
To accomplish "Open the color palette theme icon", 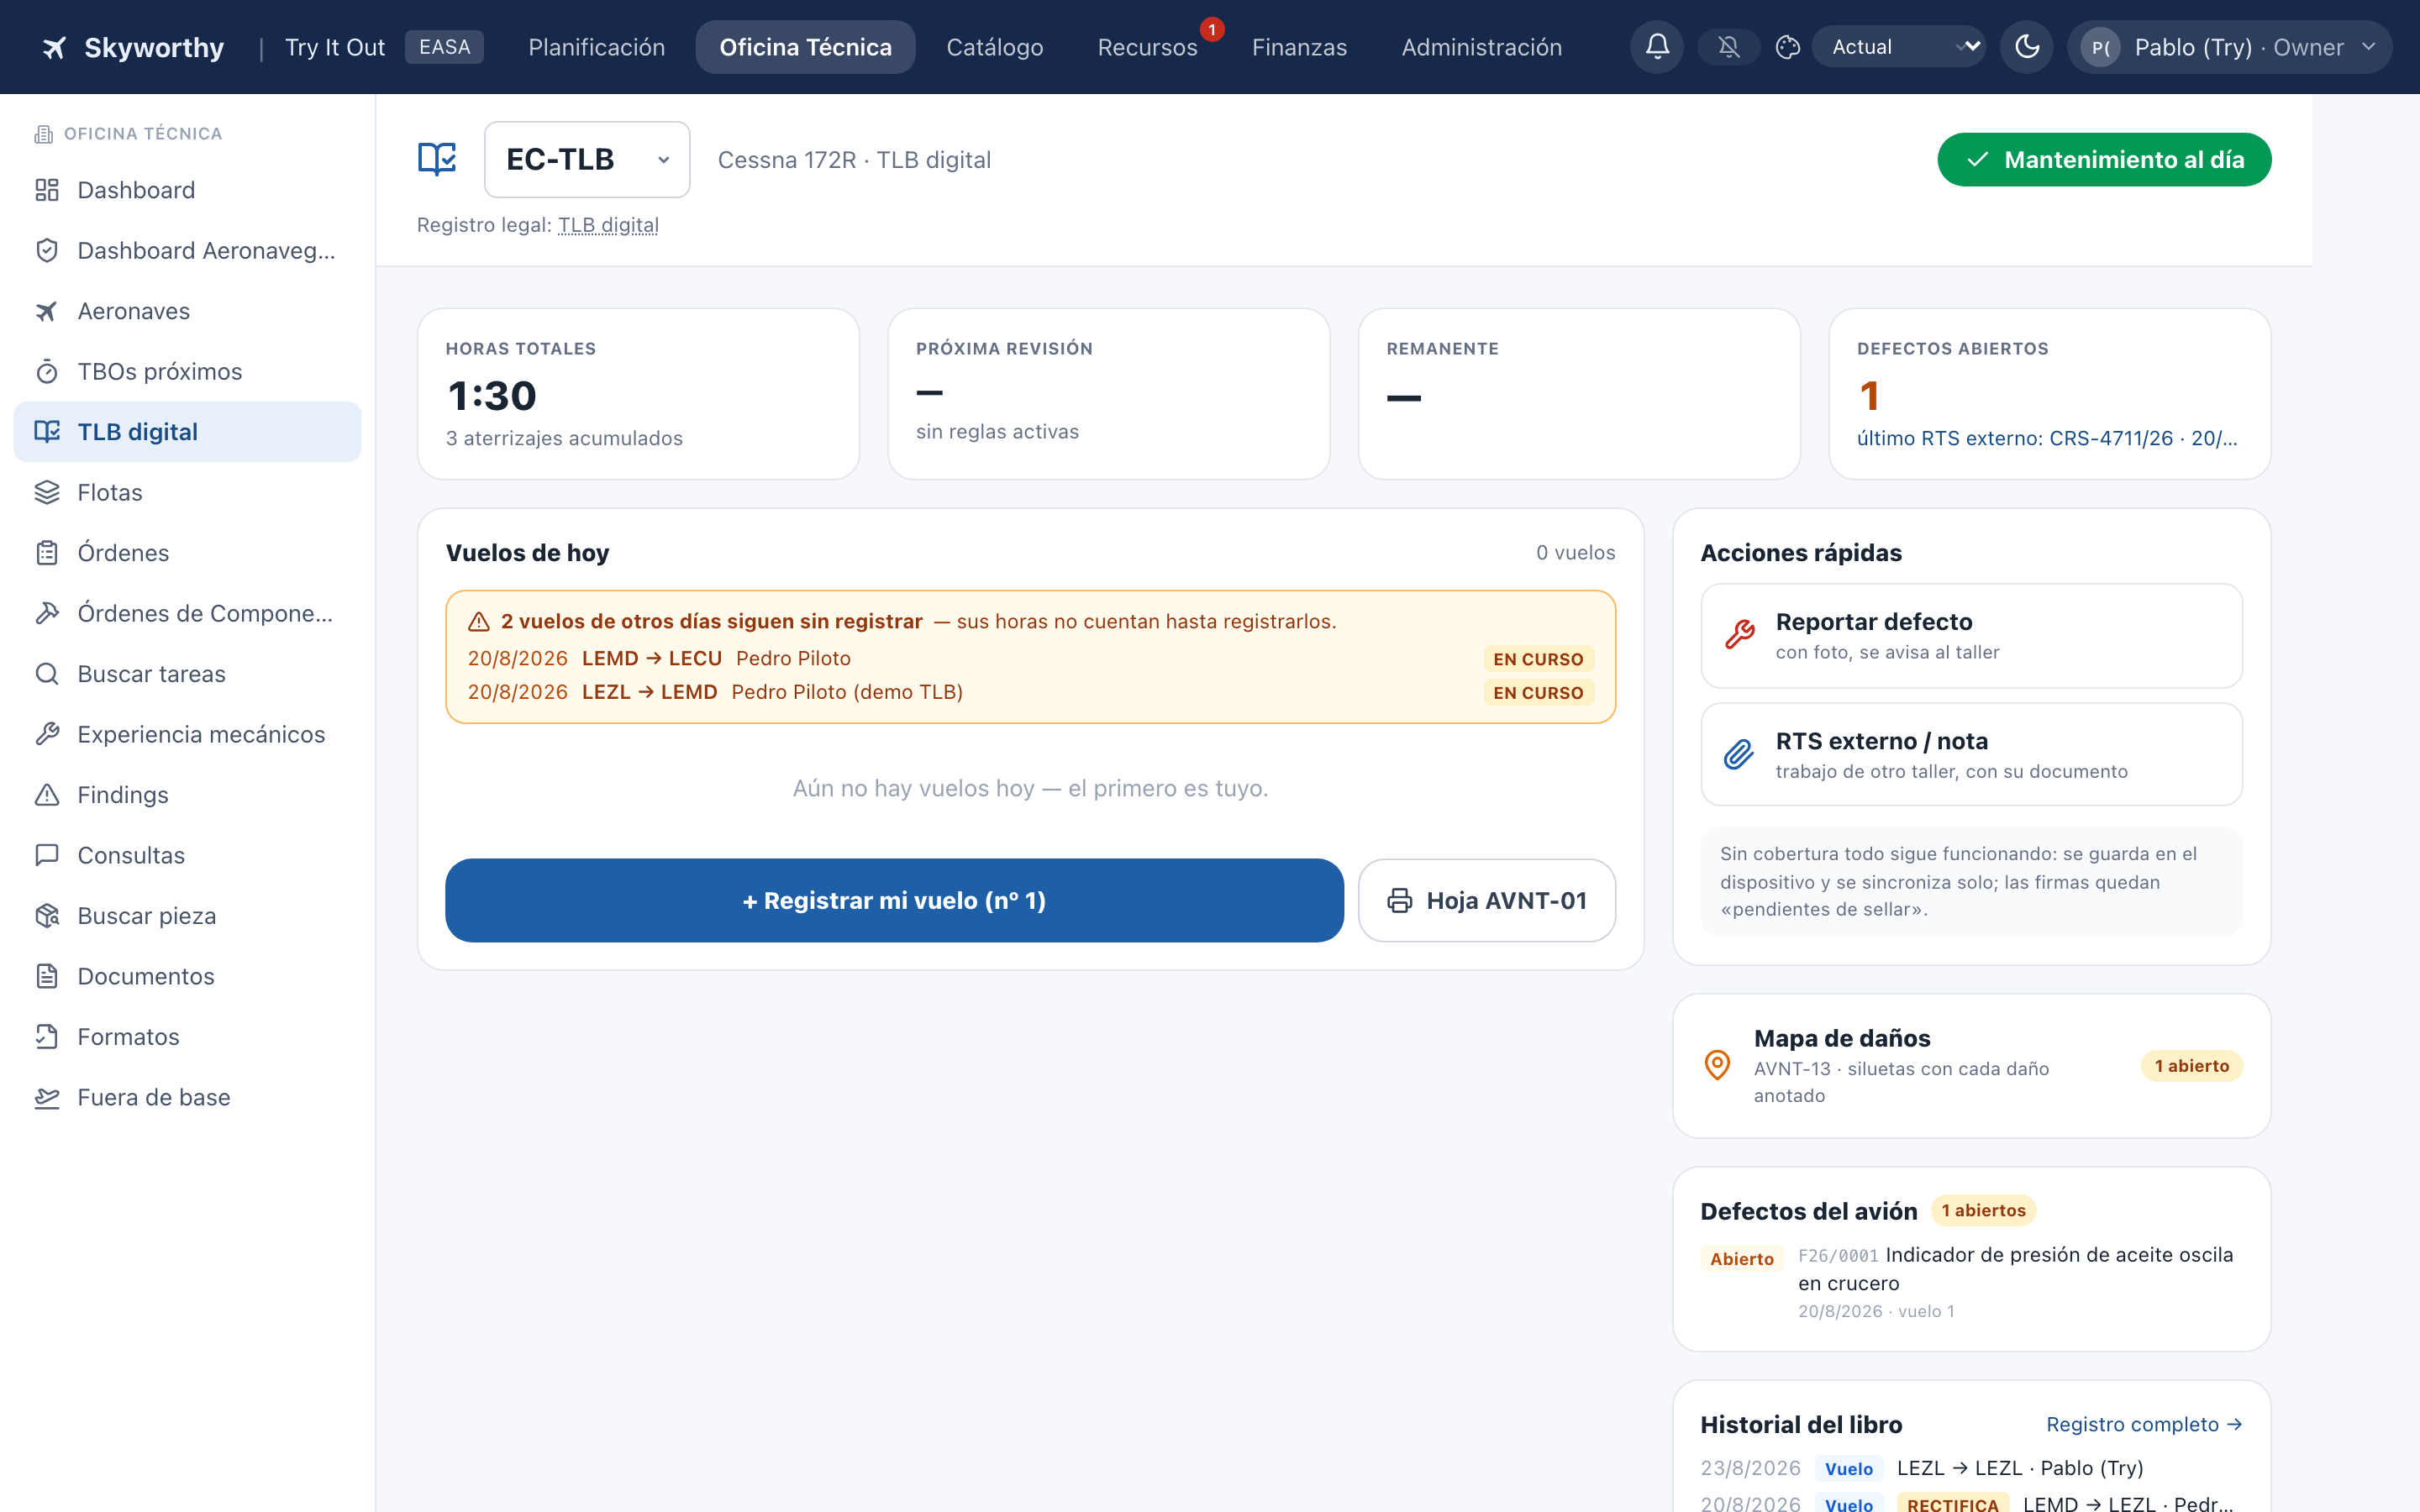I will click(x=1788, y=47).
